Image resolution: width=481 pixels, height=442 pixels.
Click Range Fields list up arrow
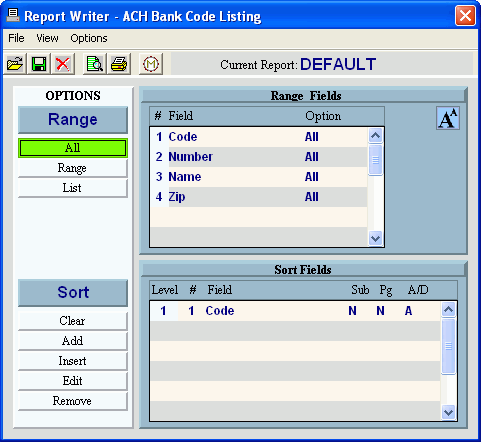pyautogui.click(x=375, y=135)
